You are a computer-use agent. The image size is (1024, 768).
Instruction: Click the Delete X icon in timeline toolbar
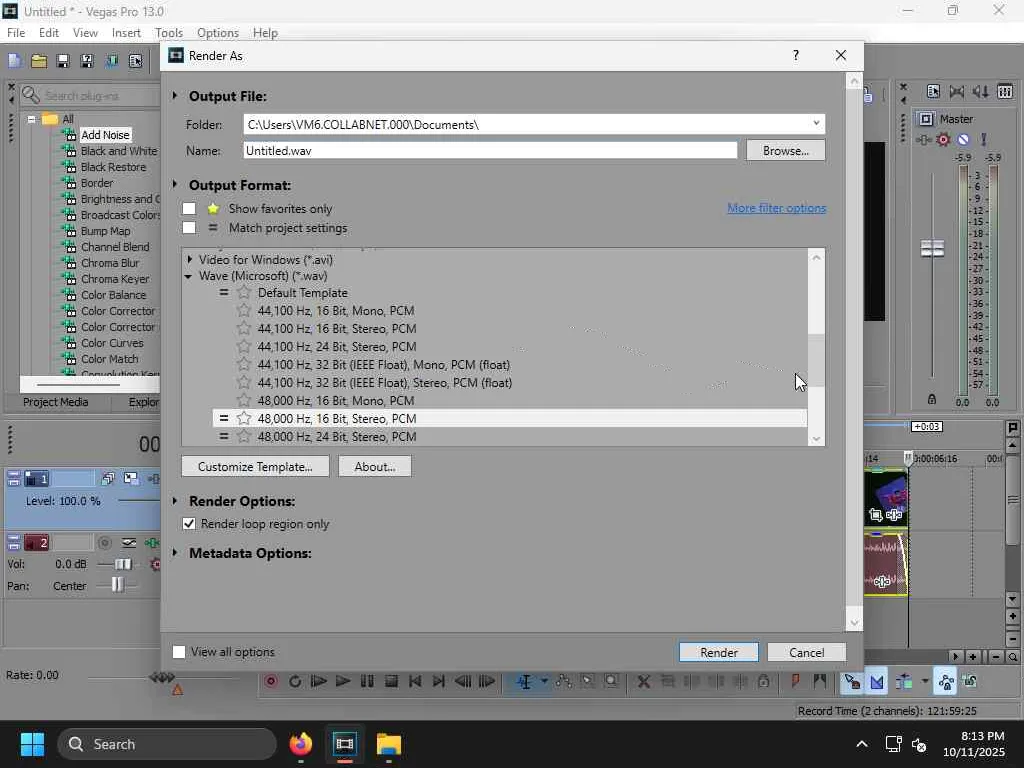click(644, 682)
